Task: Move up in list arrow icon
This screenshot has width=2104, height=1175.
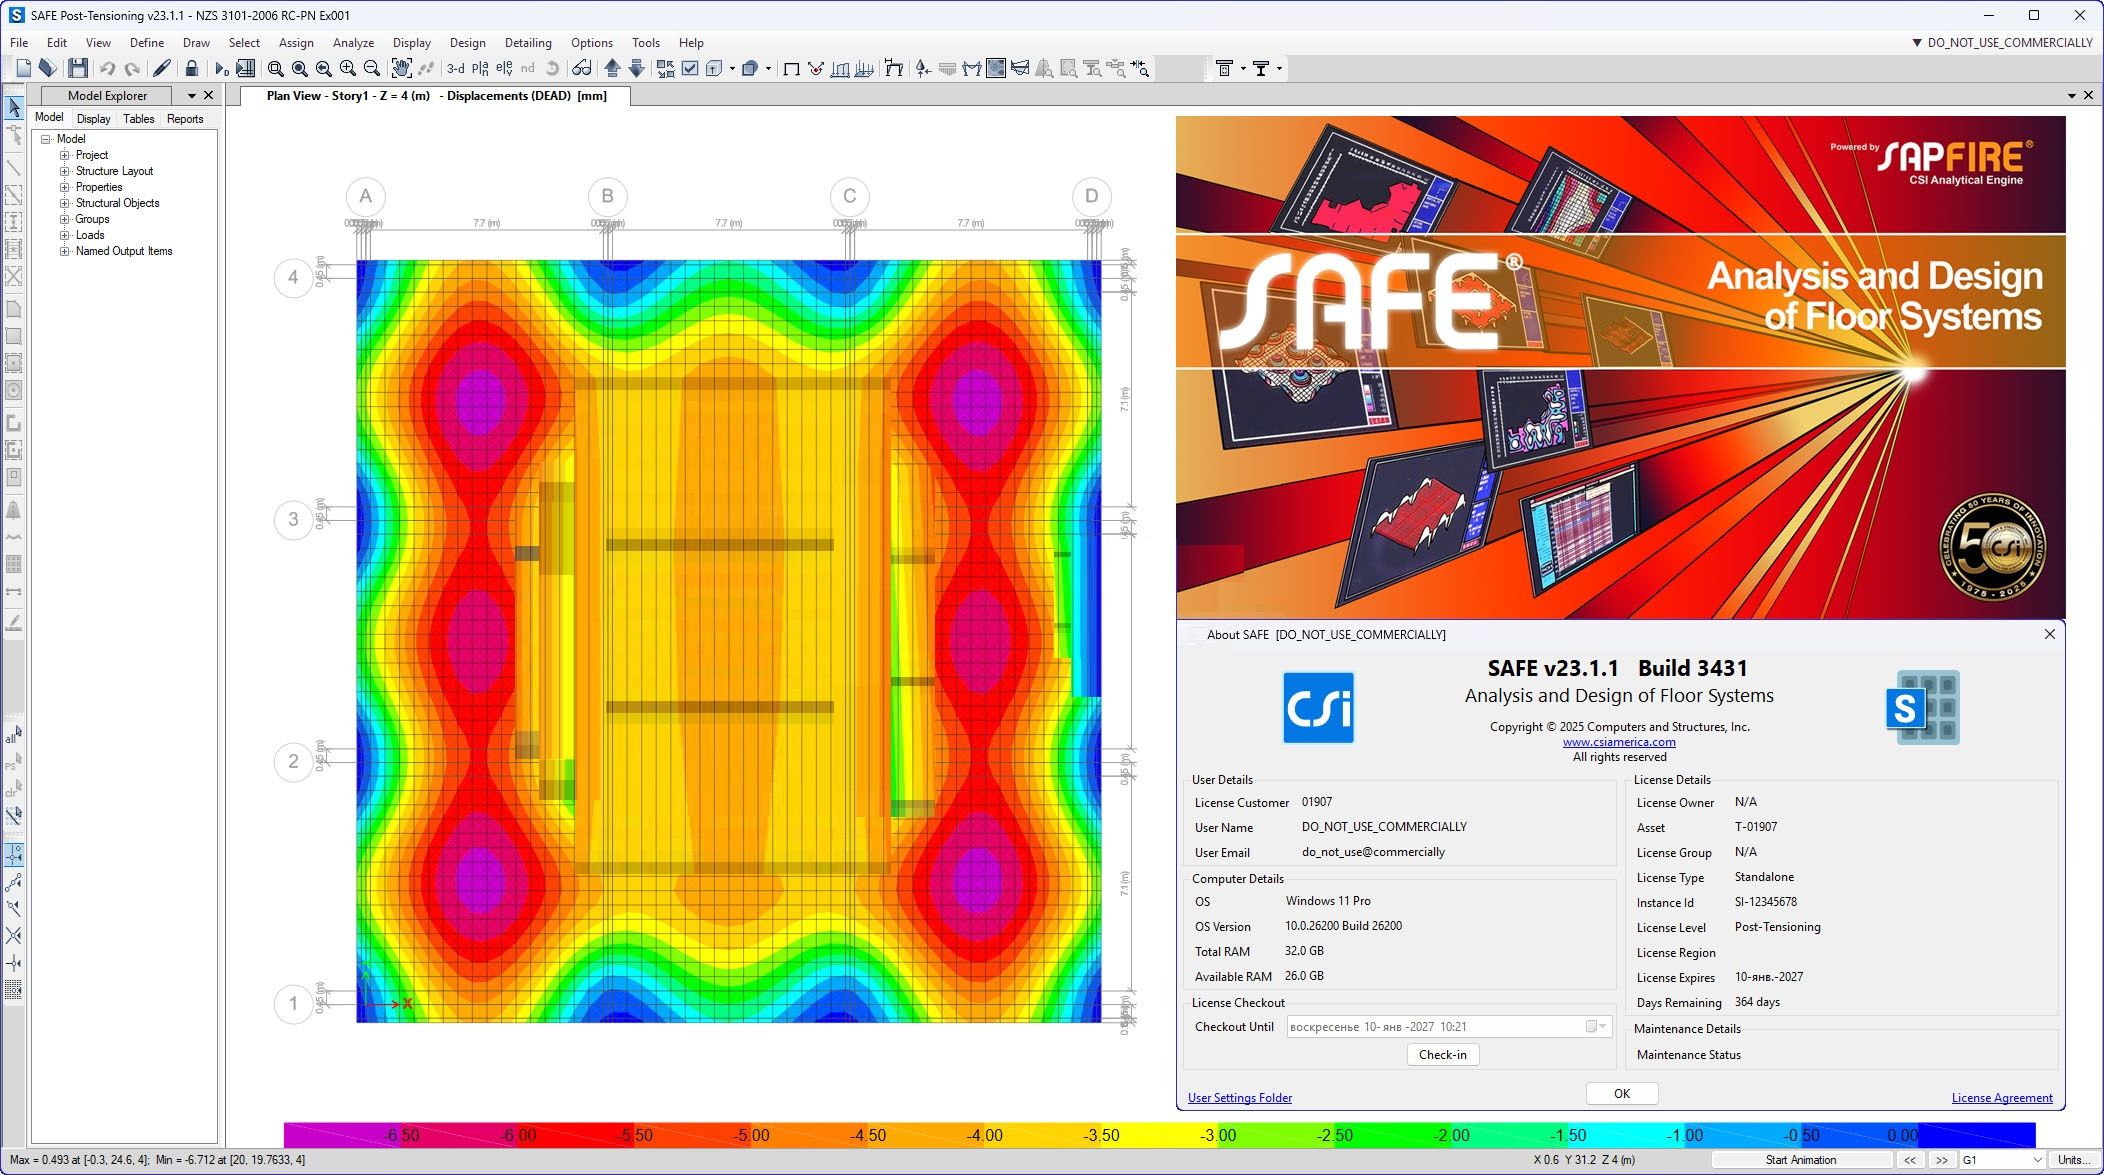Action: point(612,68)
